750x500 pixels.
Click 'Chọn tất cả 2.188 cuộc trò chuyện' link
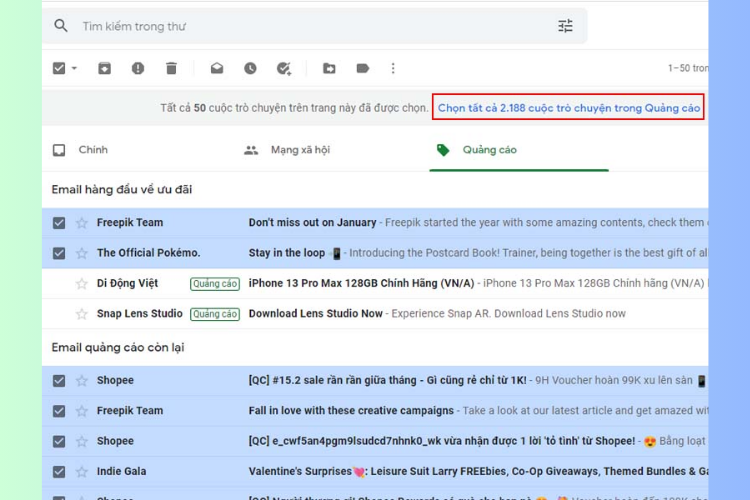point(568,108)
